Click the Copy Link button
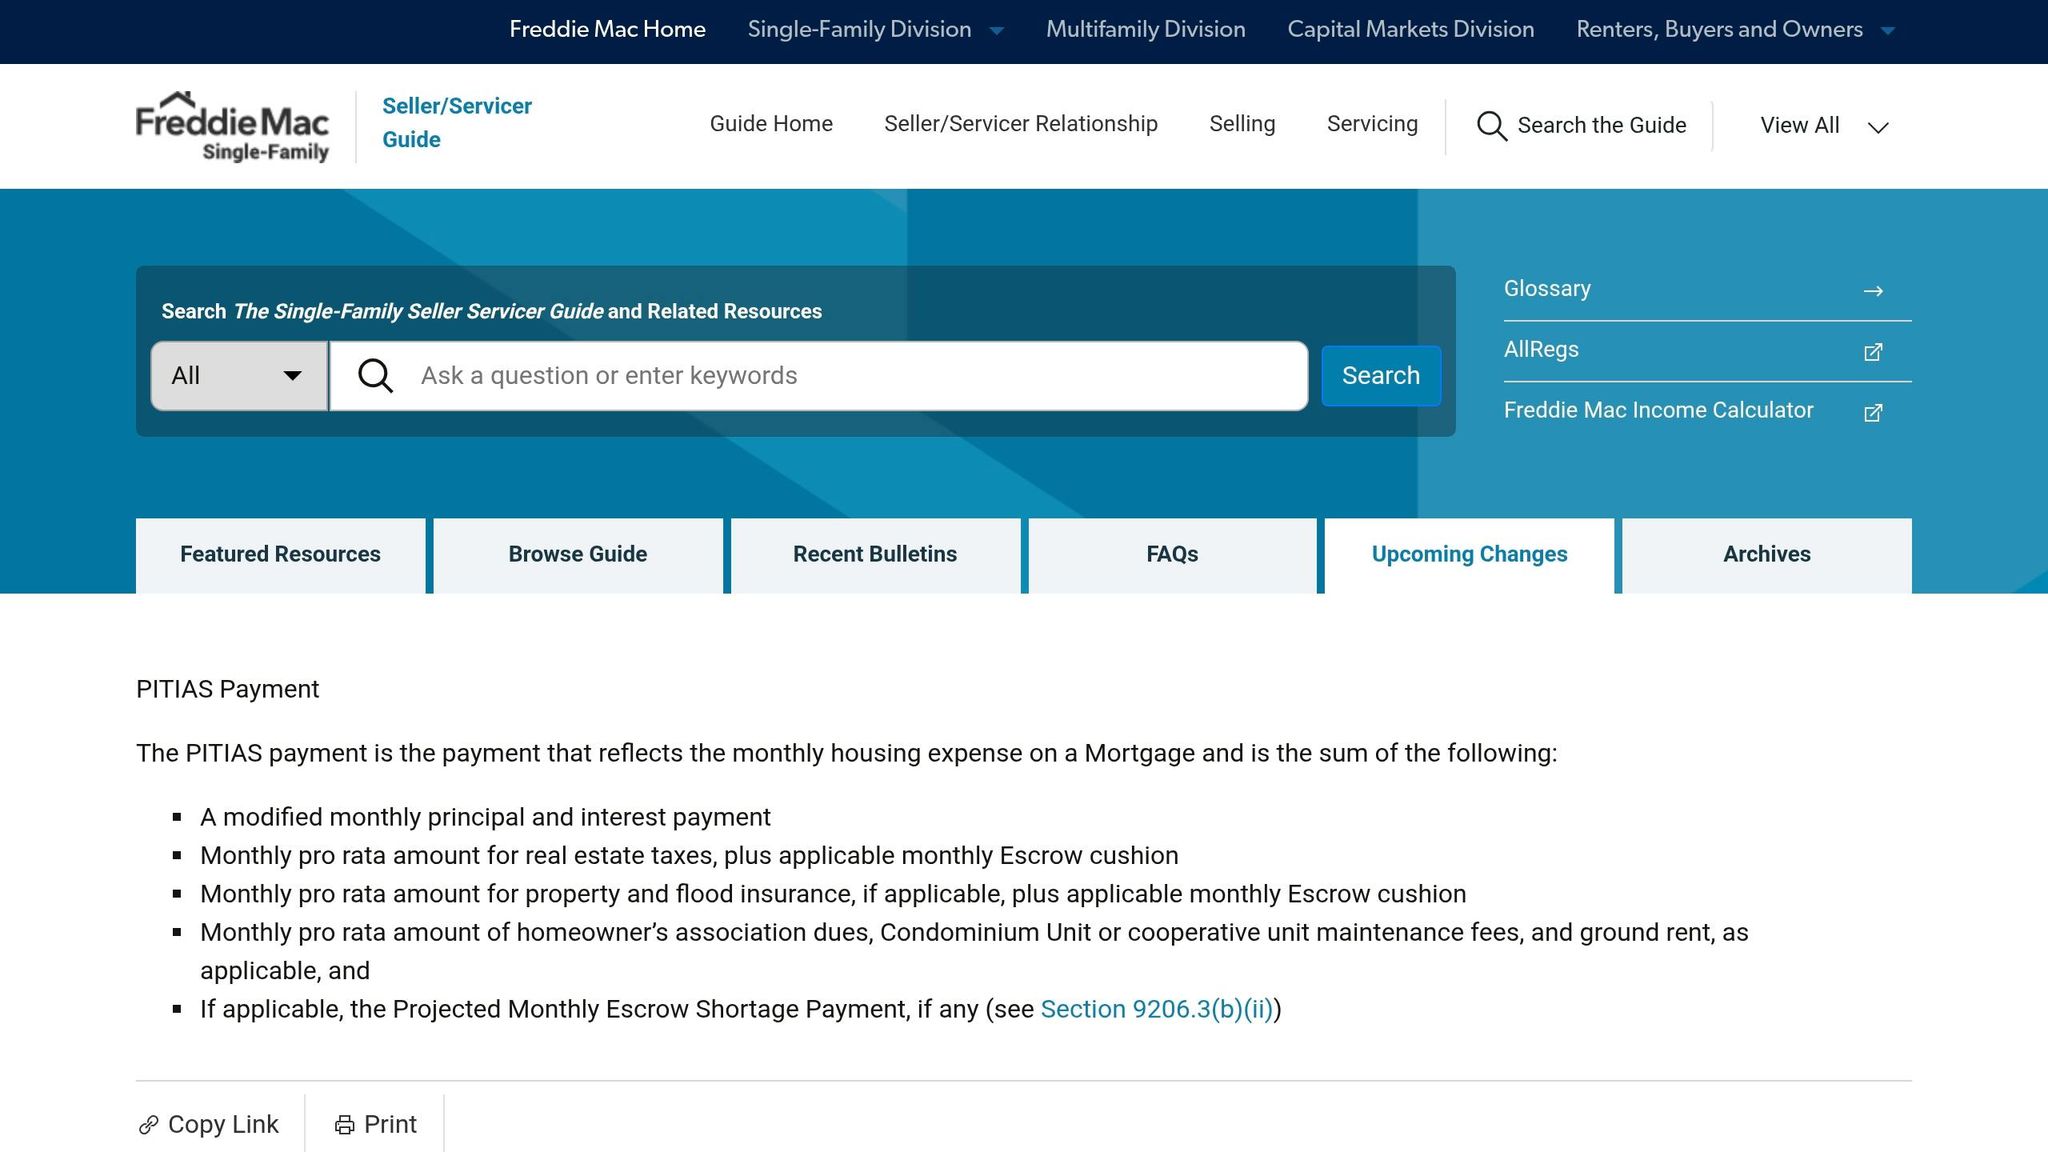The width and height of the screenshot is (2048, 1152). pos(209,1125)
